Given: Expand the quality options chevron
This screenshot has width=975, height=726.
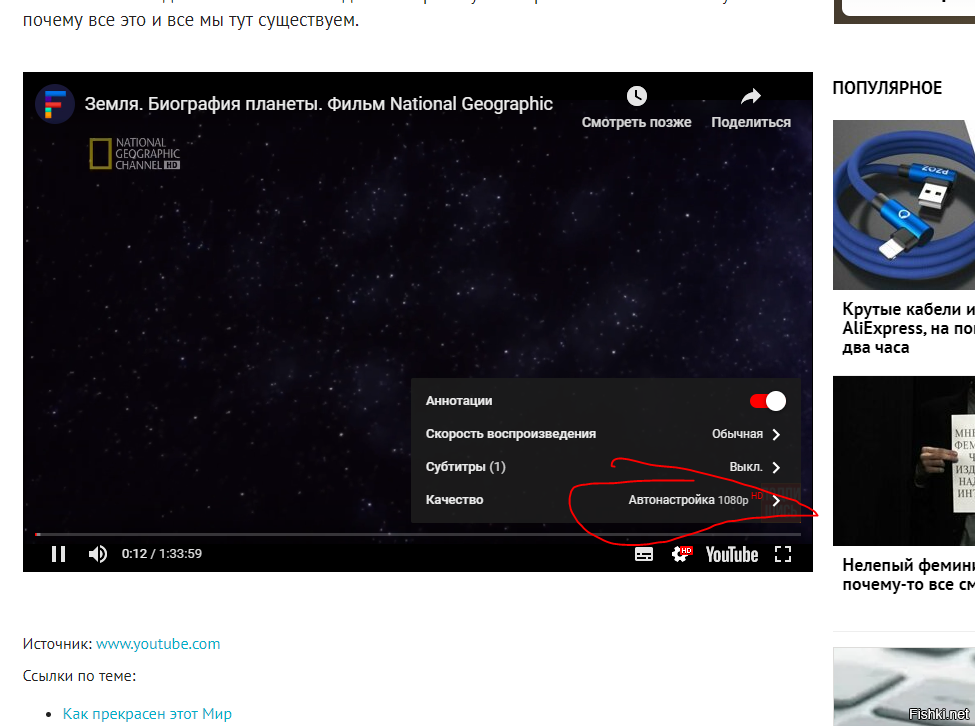Looking at the screenshot, I should tap(776, 500).
